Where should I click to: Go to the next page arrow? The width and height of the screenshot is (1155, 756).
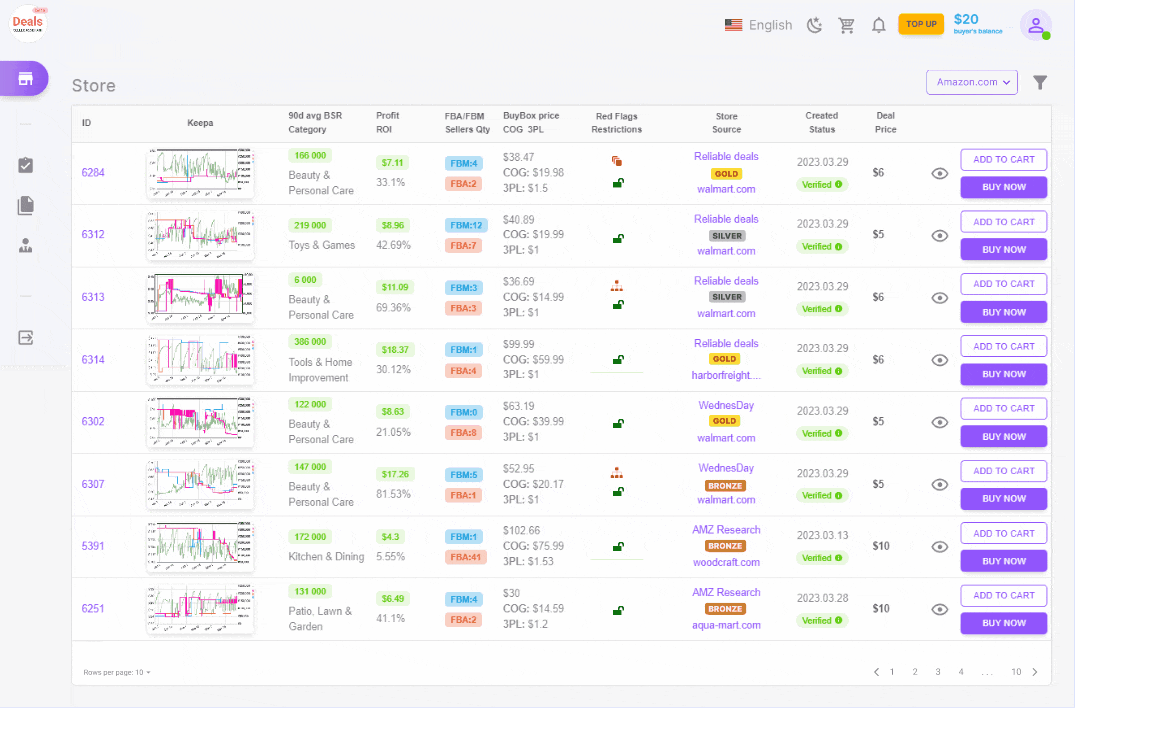[x=1035, y=672]
